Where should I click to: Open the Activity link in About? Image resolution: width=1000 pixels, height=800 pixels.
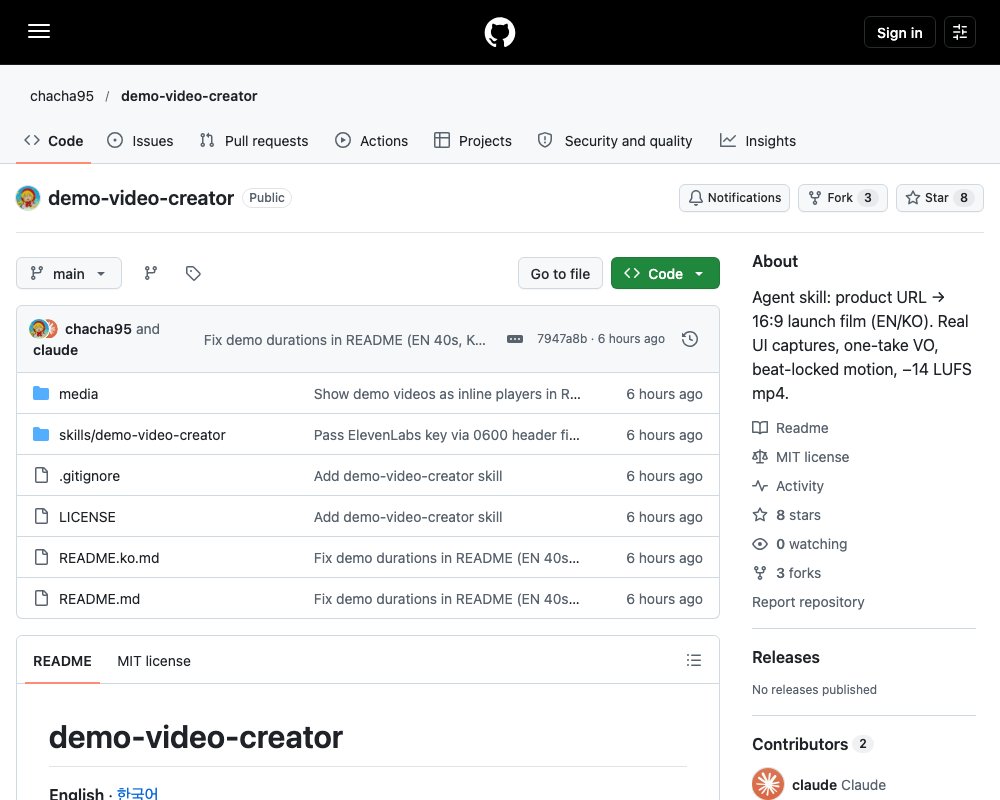click(788, 486)
